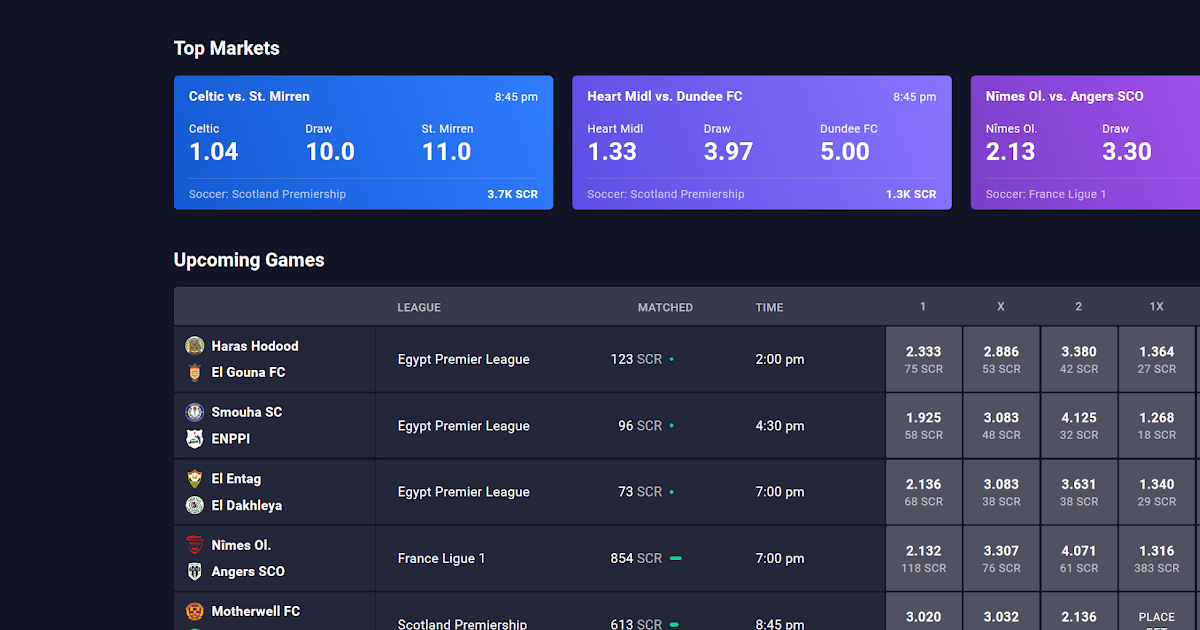Image resolution: width=1200 pixels, height=630 pixels.
Task: Click the X column header
Action: (x=1001, y=307)
